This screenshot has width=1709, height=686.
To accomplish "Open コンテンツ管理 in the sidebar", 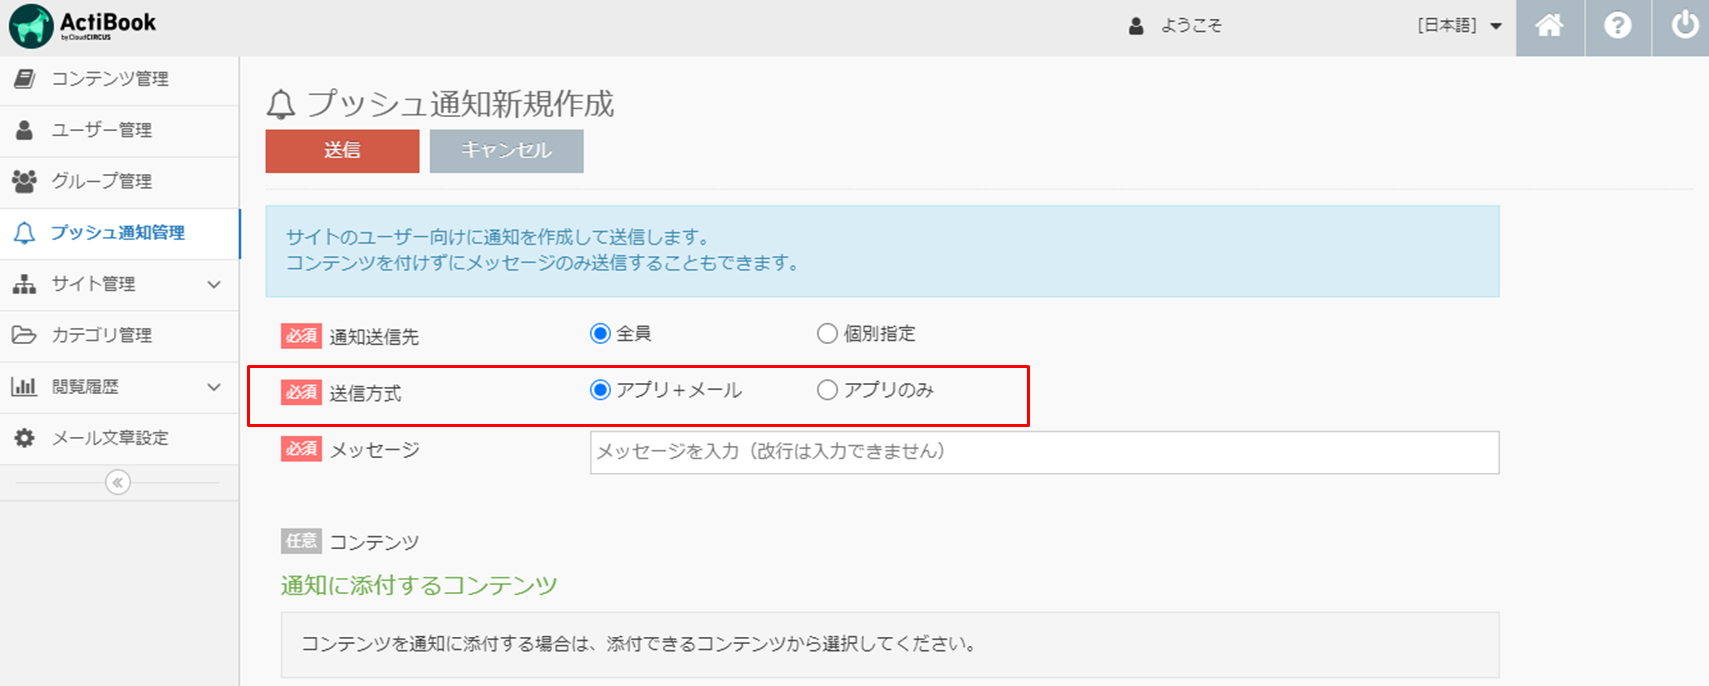I will 110,79.
